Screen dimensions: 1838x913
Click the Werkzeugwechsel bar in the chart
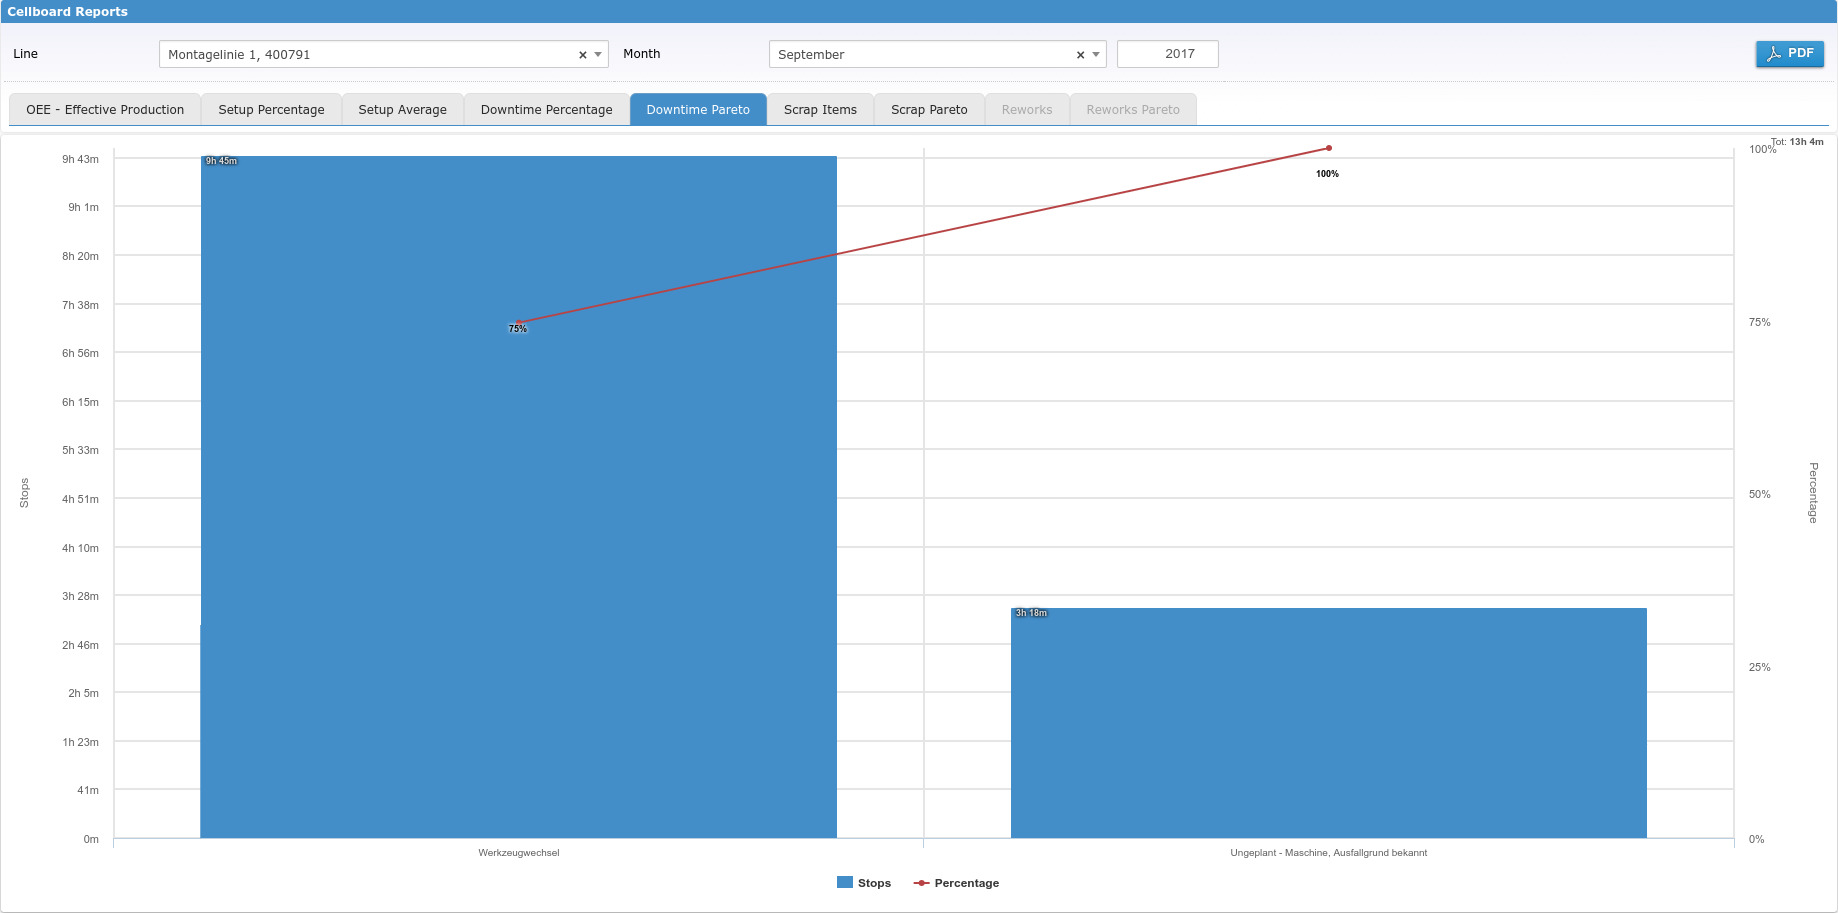tap(518, 550)
